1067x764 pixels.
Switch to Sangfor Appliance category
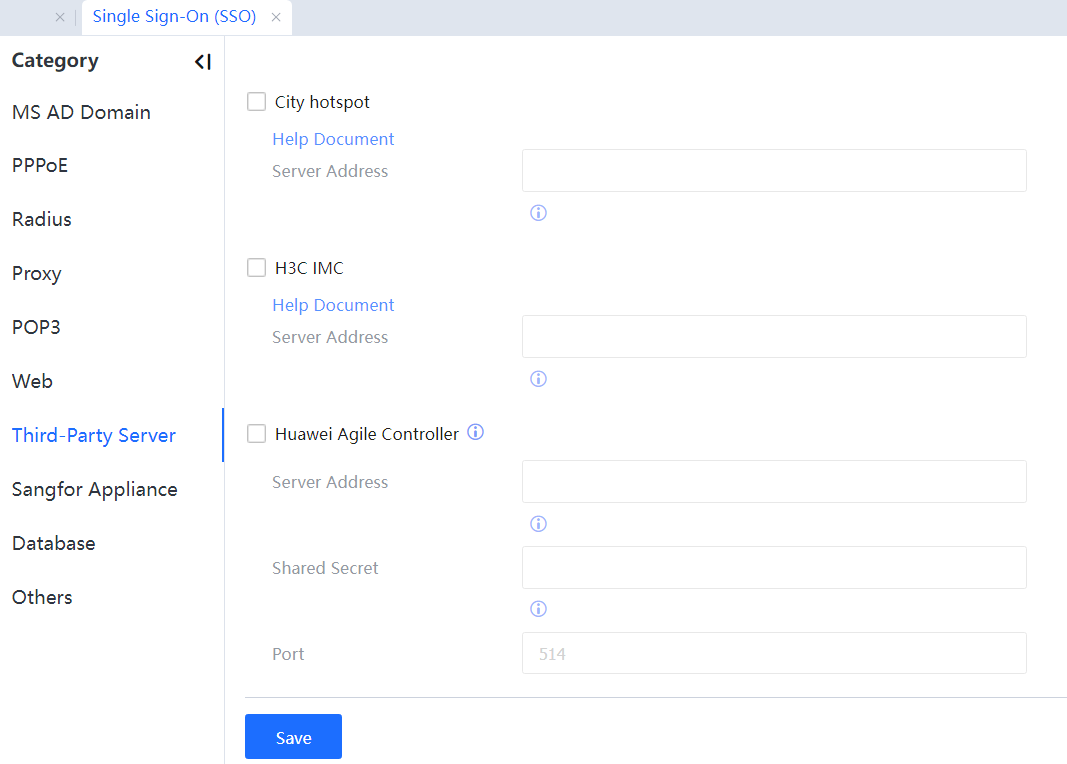pyautogui.click(x=95, y=489)
